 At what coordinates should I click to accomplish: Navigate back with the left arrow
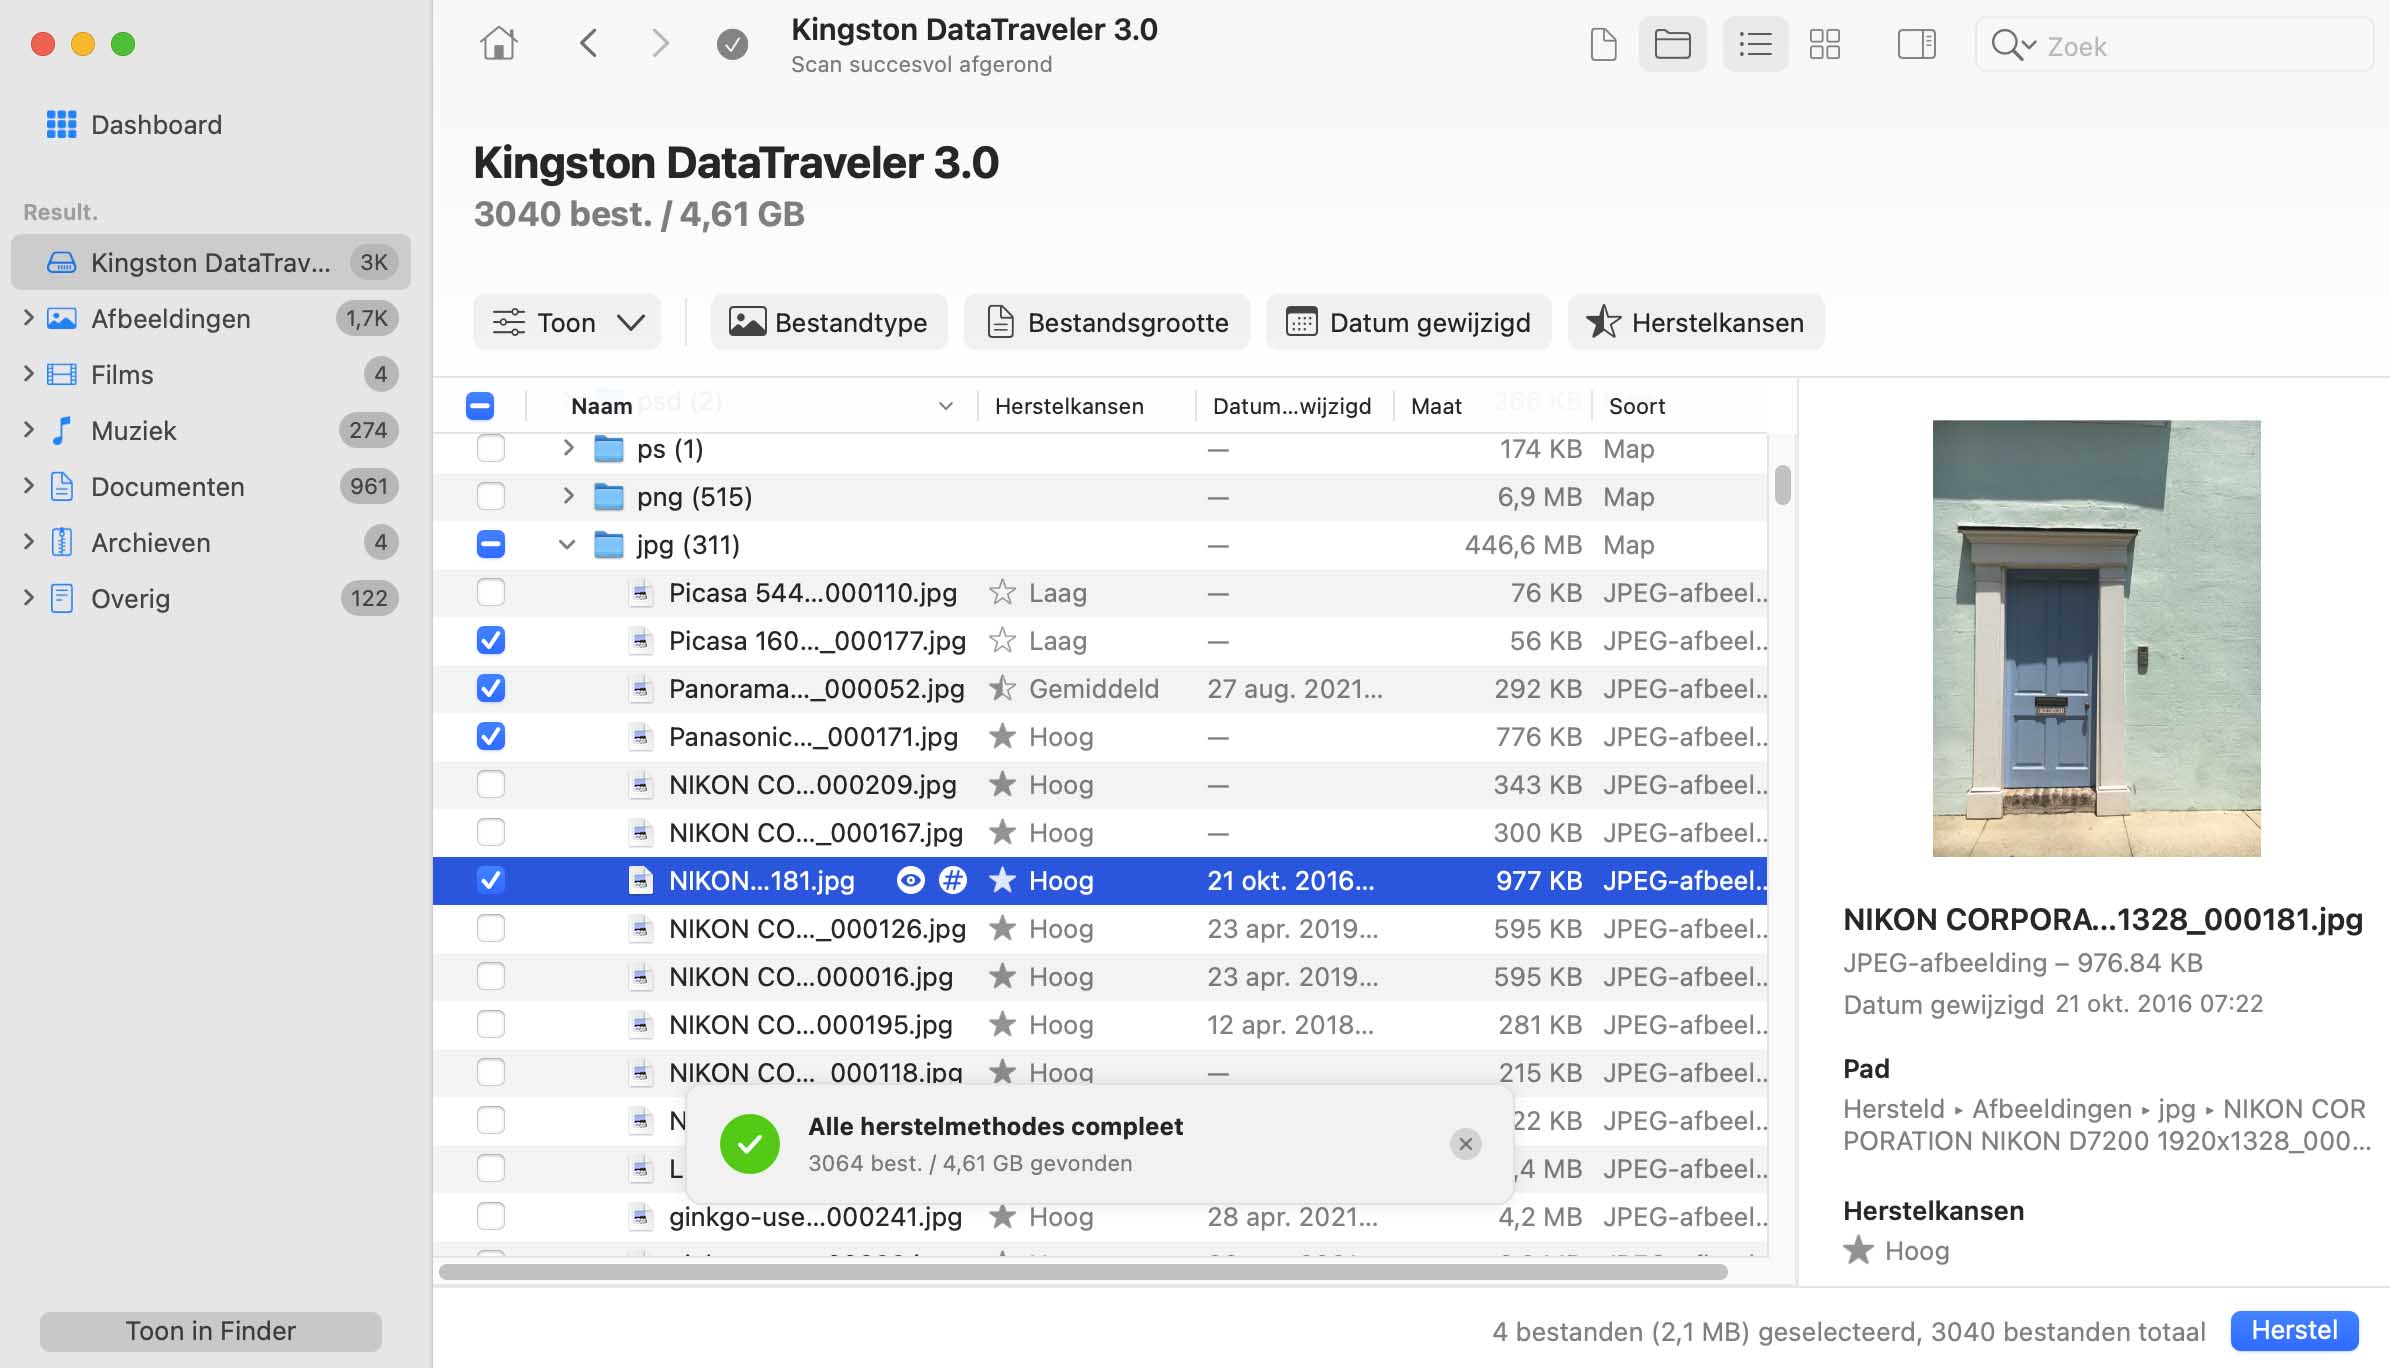(589, 44)
